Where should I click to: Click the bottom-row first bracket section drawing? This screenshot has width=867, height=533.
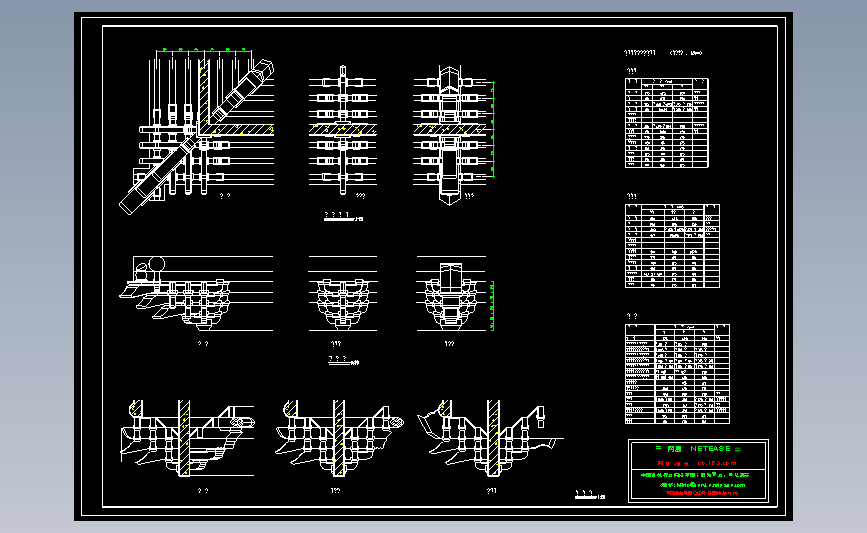pyautogui.click(x=187, y=438)
